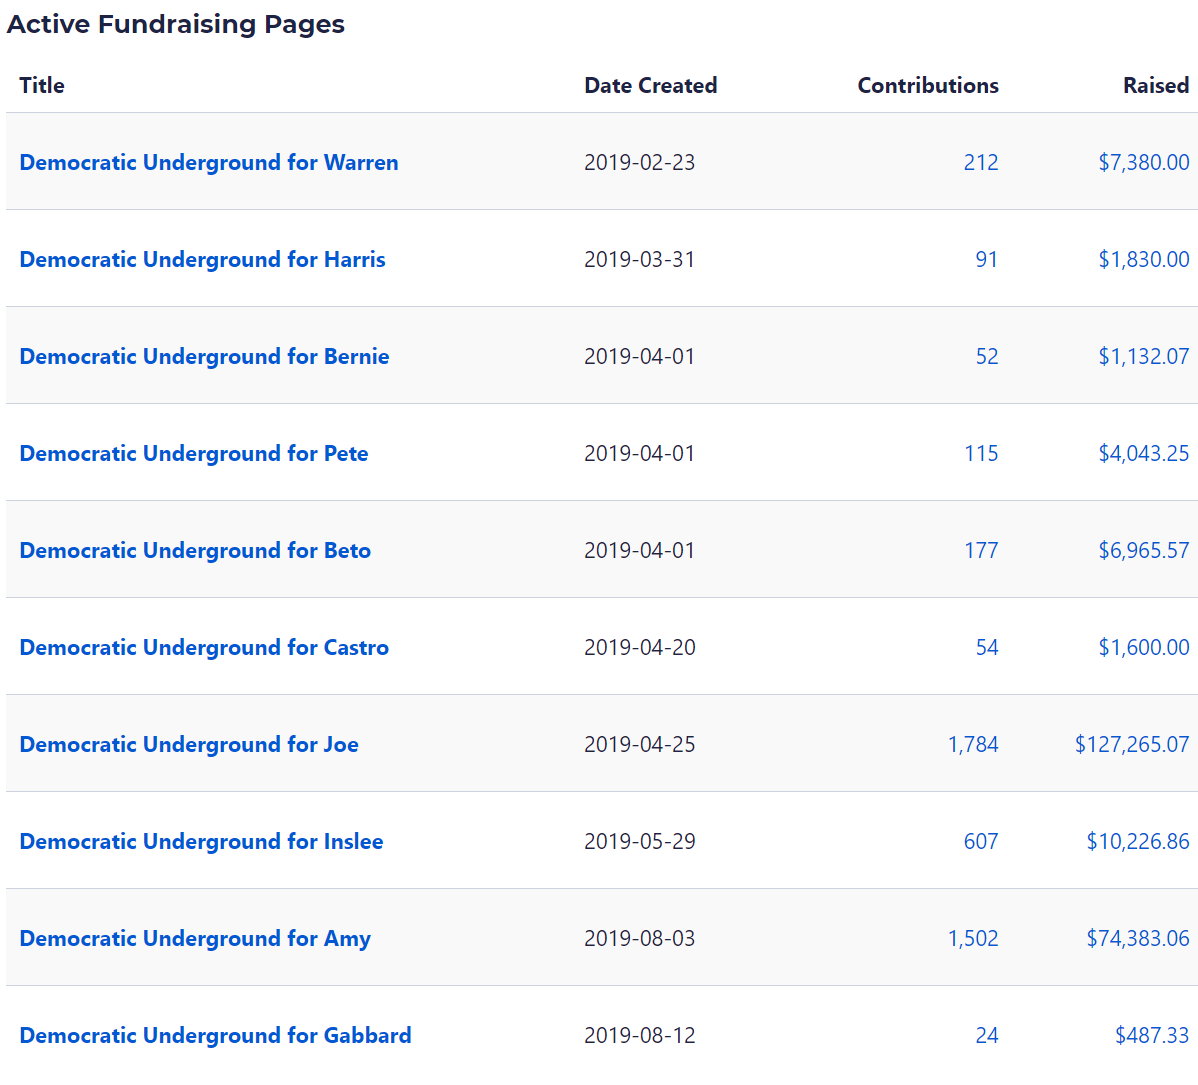Image resolution: width=1198 pixels, height=1085 pixels.
Task: Open Democratic Underground for Bernie page
Action: pos(204,356)
